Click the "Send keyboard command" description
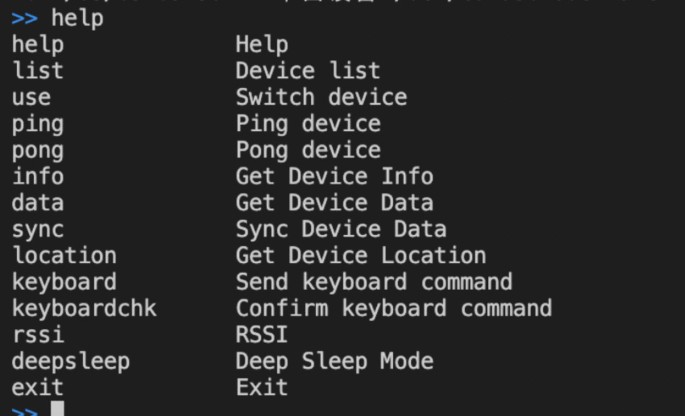The width and height of the screenshot is (685, 416). click(374, 282)
